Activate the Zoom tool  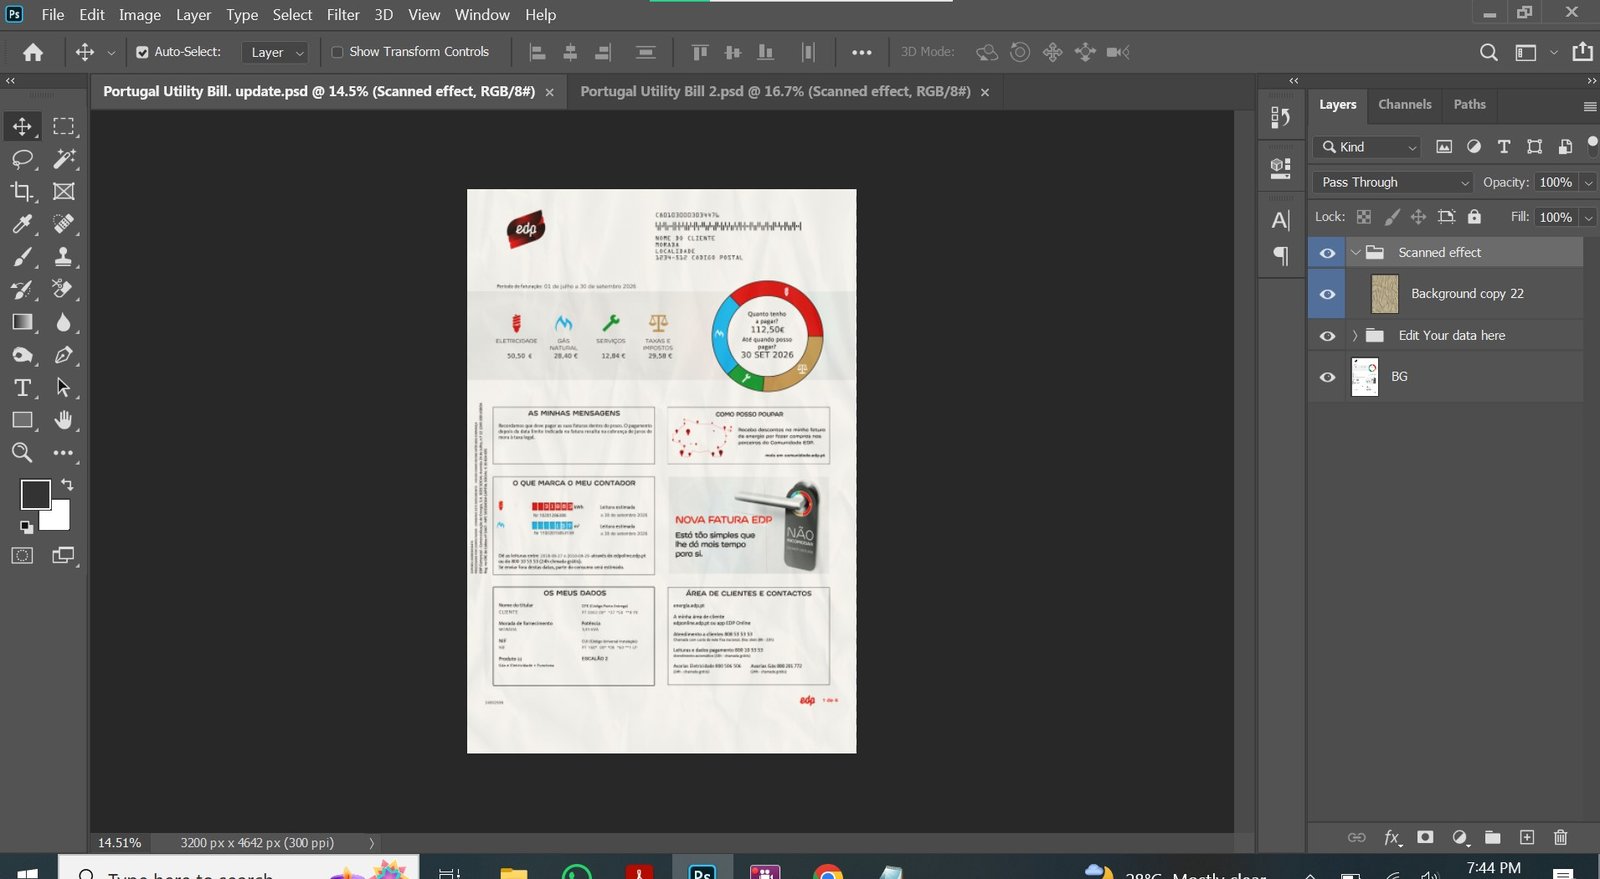pyautogui.click(x=22, y=453)
